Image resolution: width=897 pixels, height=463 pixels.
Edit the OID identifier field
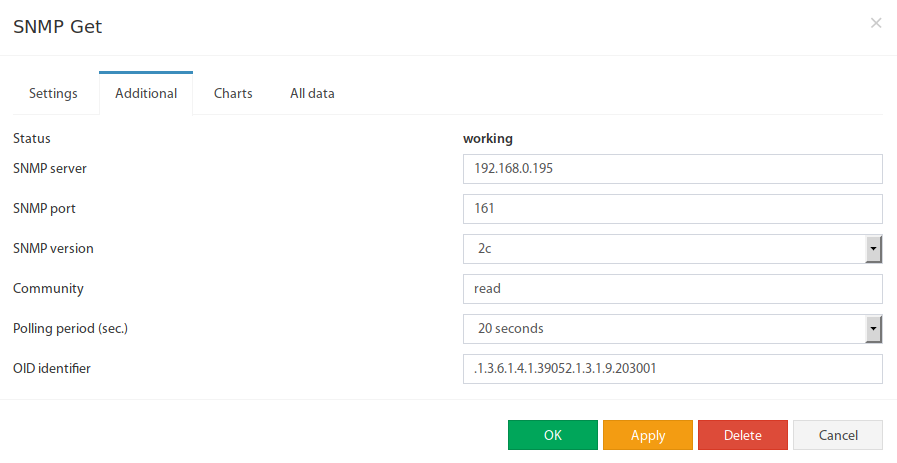[x=673, y=369]
